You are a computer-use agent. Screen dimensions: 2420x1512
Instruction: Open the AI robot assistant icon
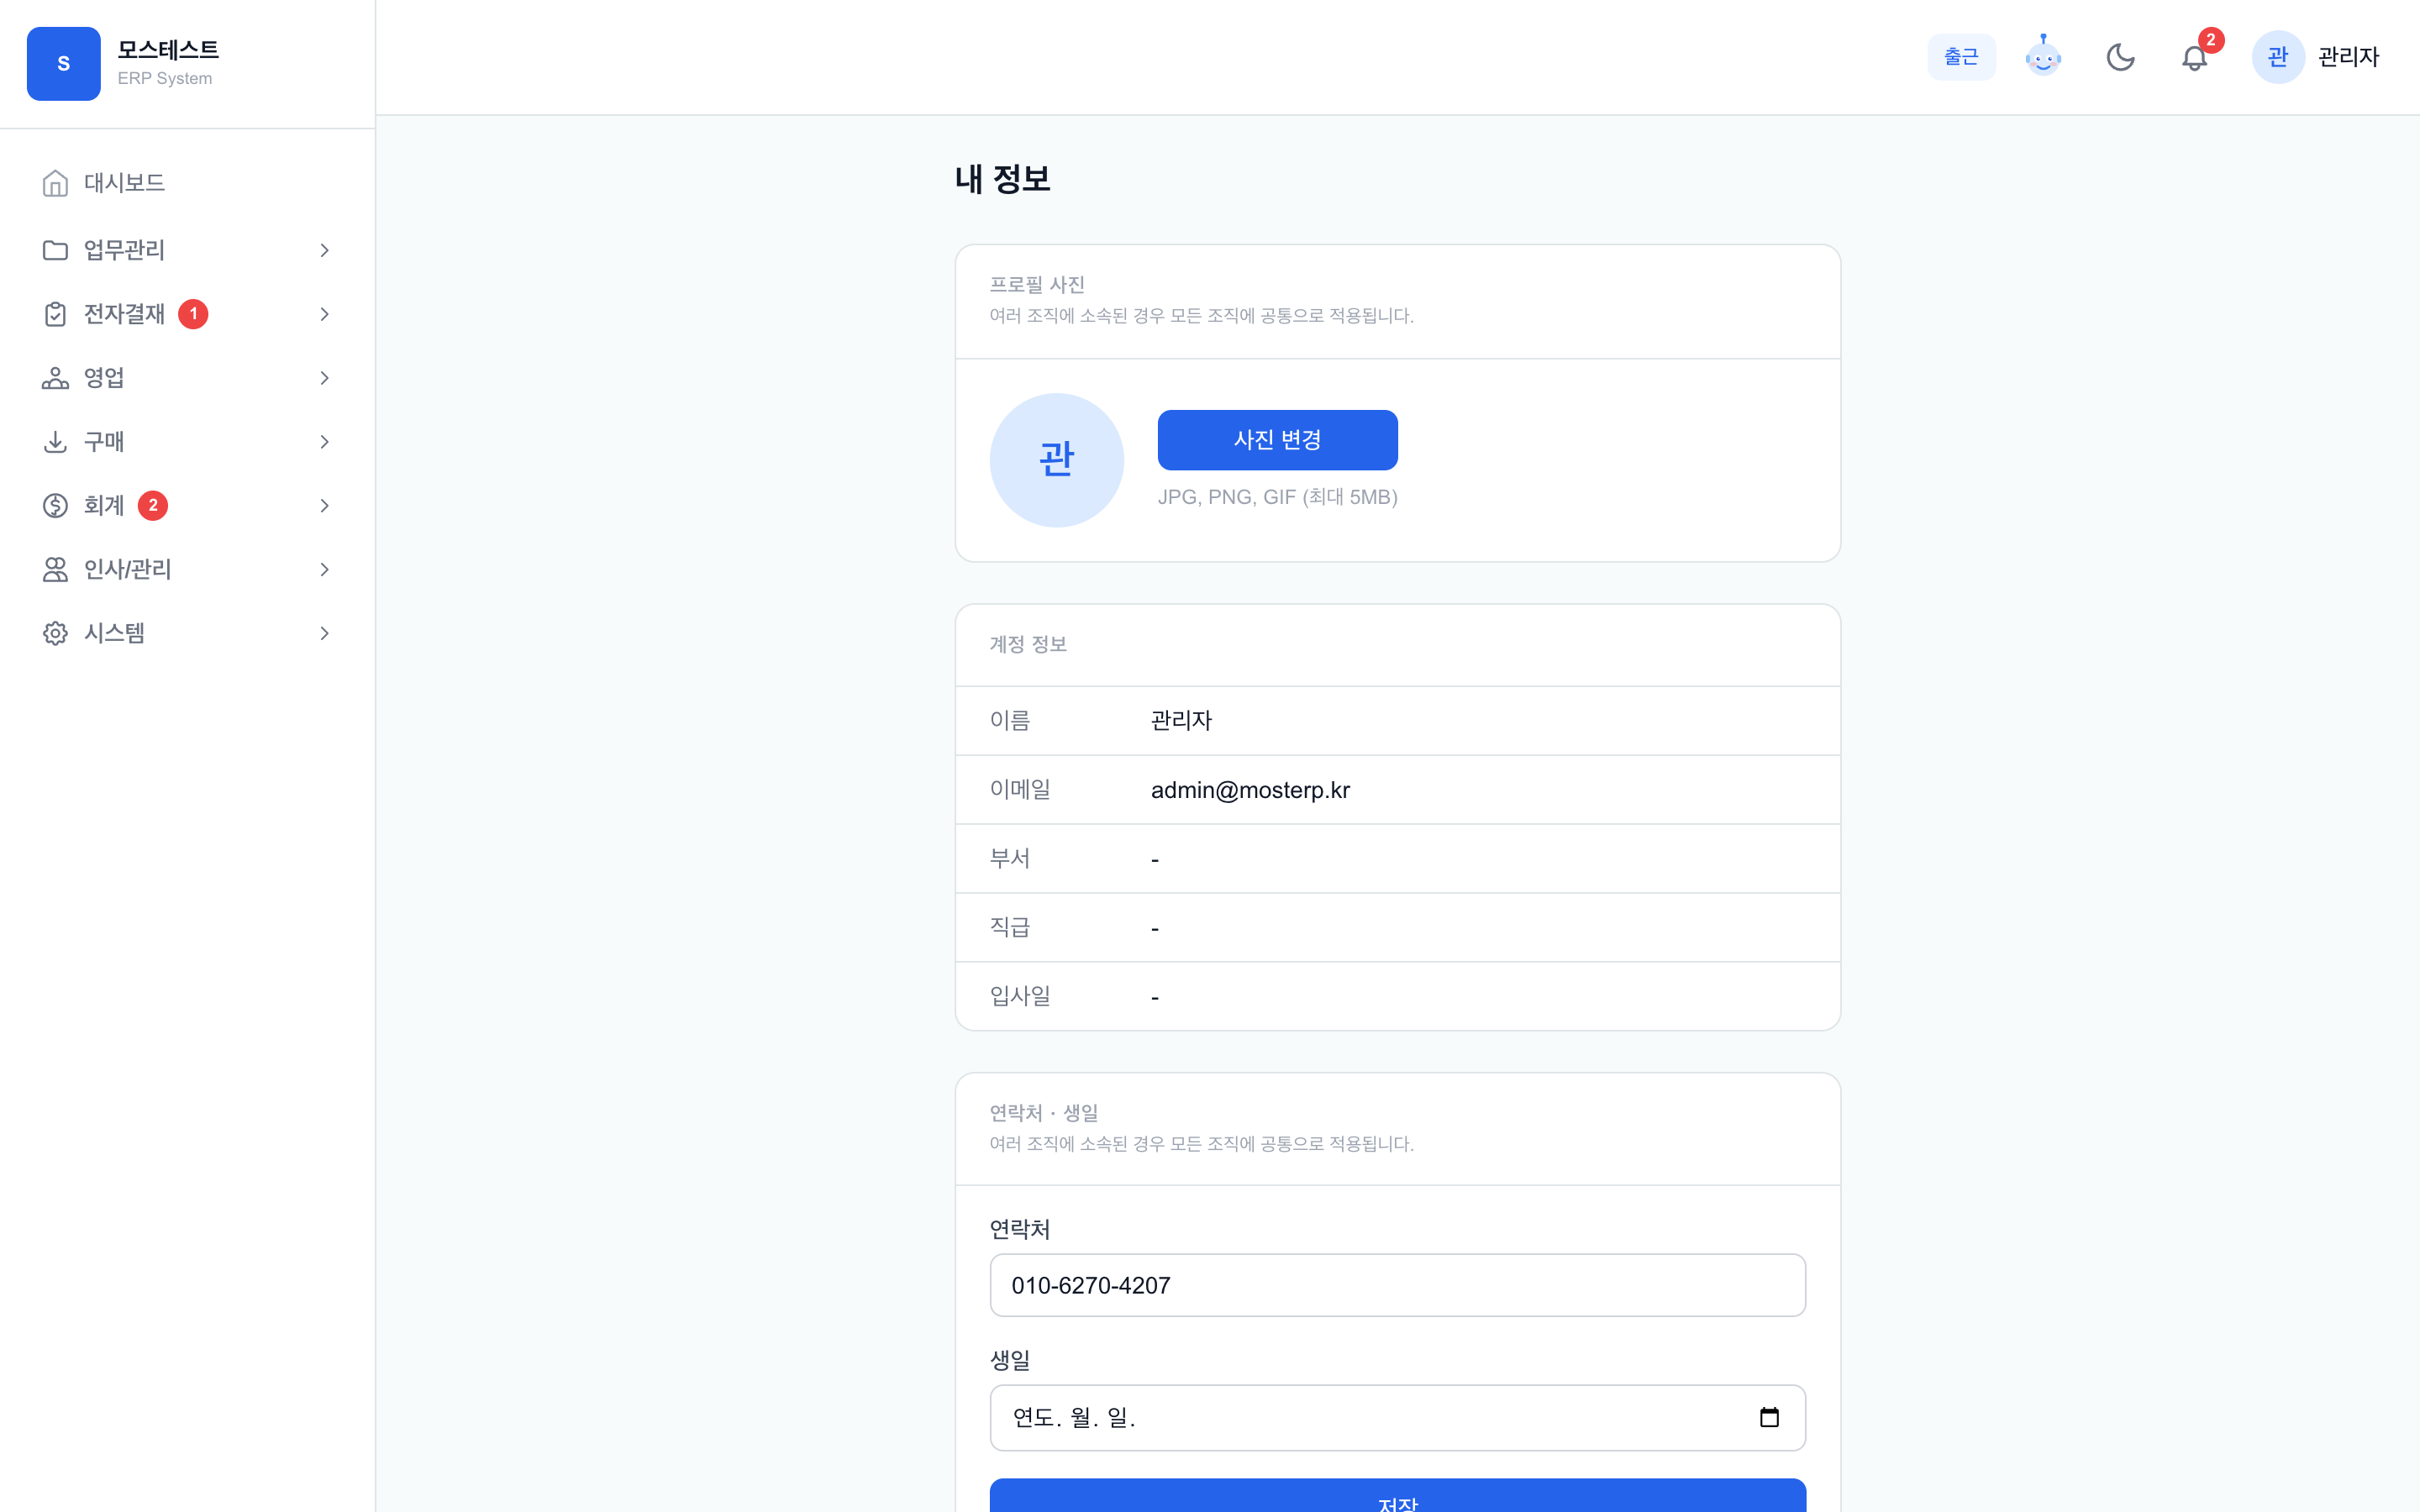(2043, 56)
